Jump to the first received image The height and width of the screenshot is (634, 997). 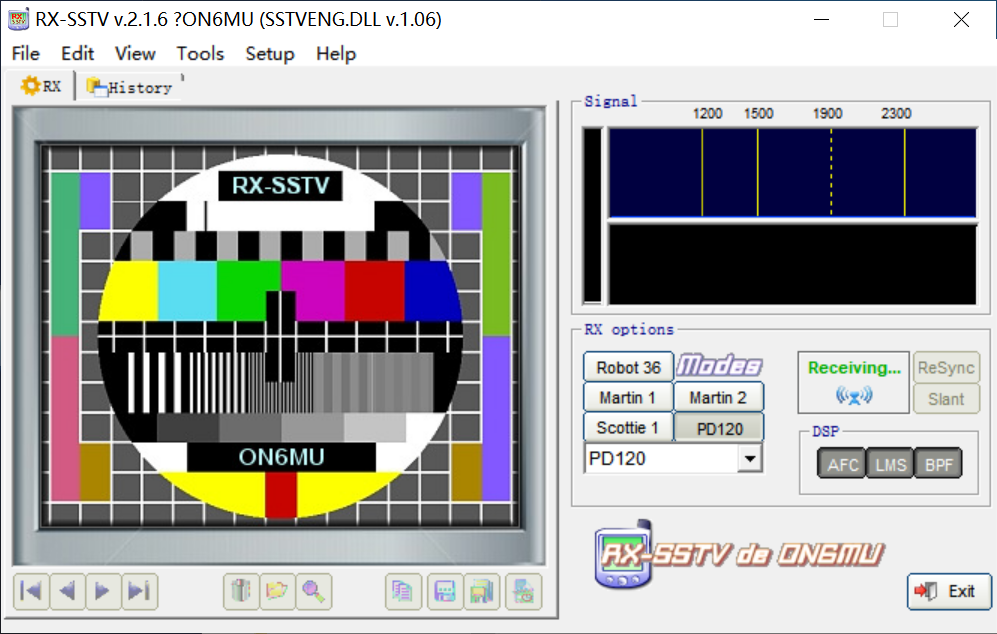[31, 591]
